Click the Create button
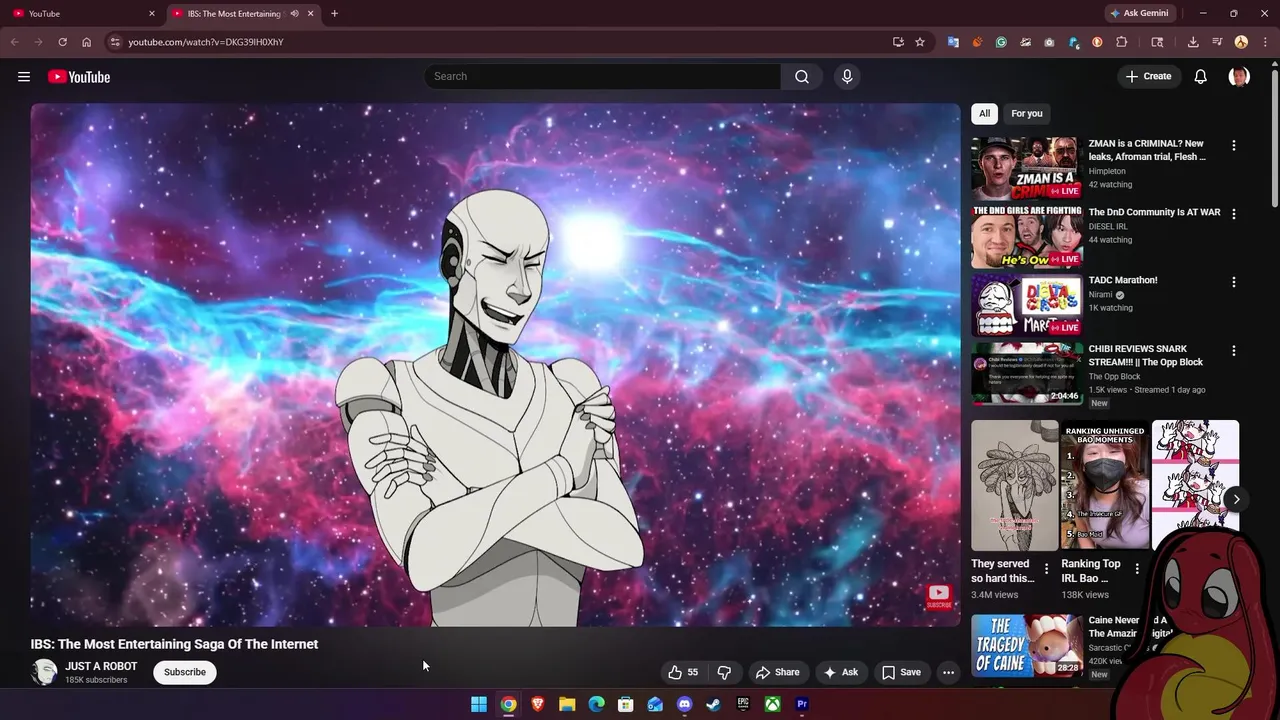This screenshot has width=1280, height=720. click(1149, 77)
